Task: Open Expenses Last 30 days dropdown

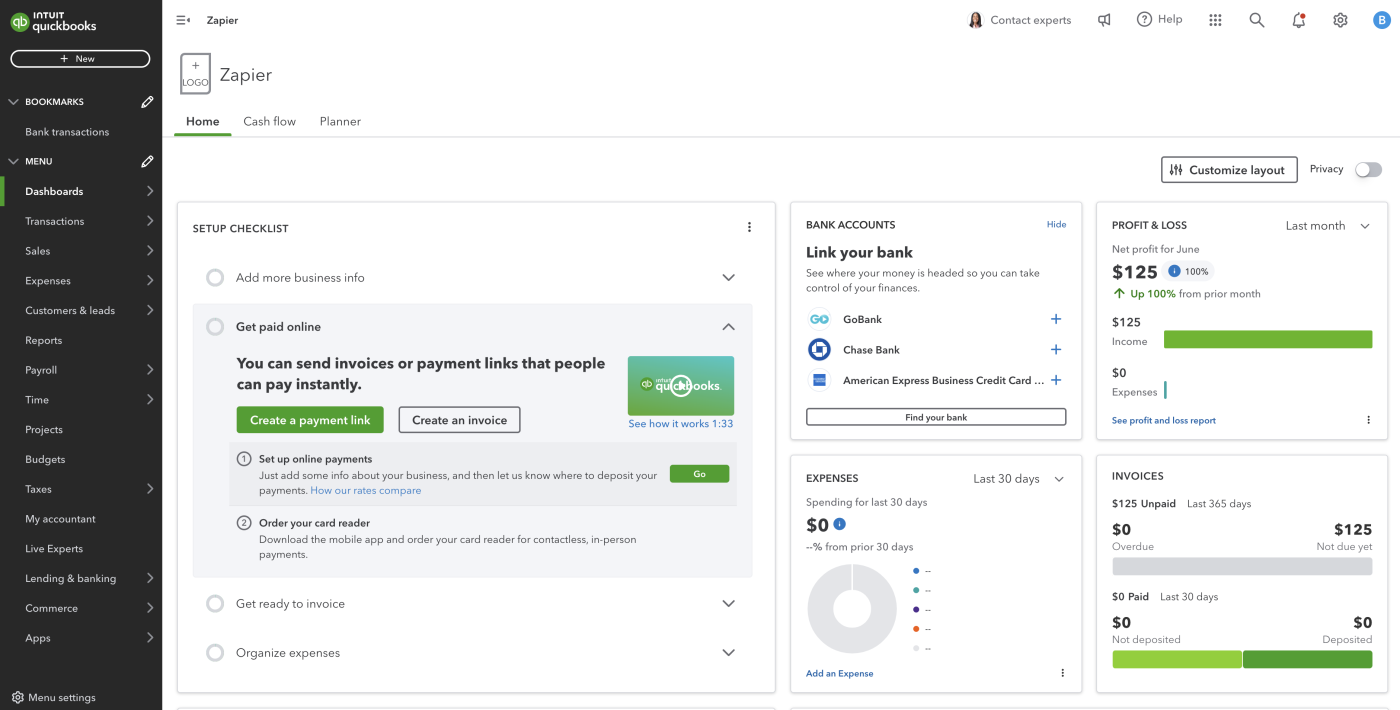Action: [1018, 479]
